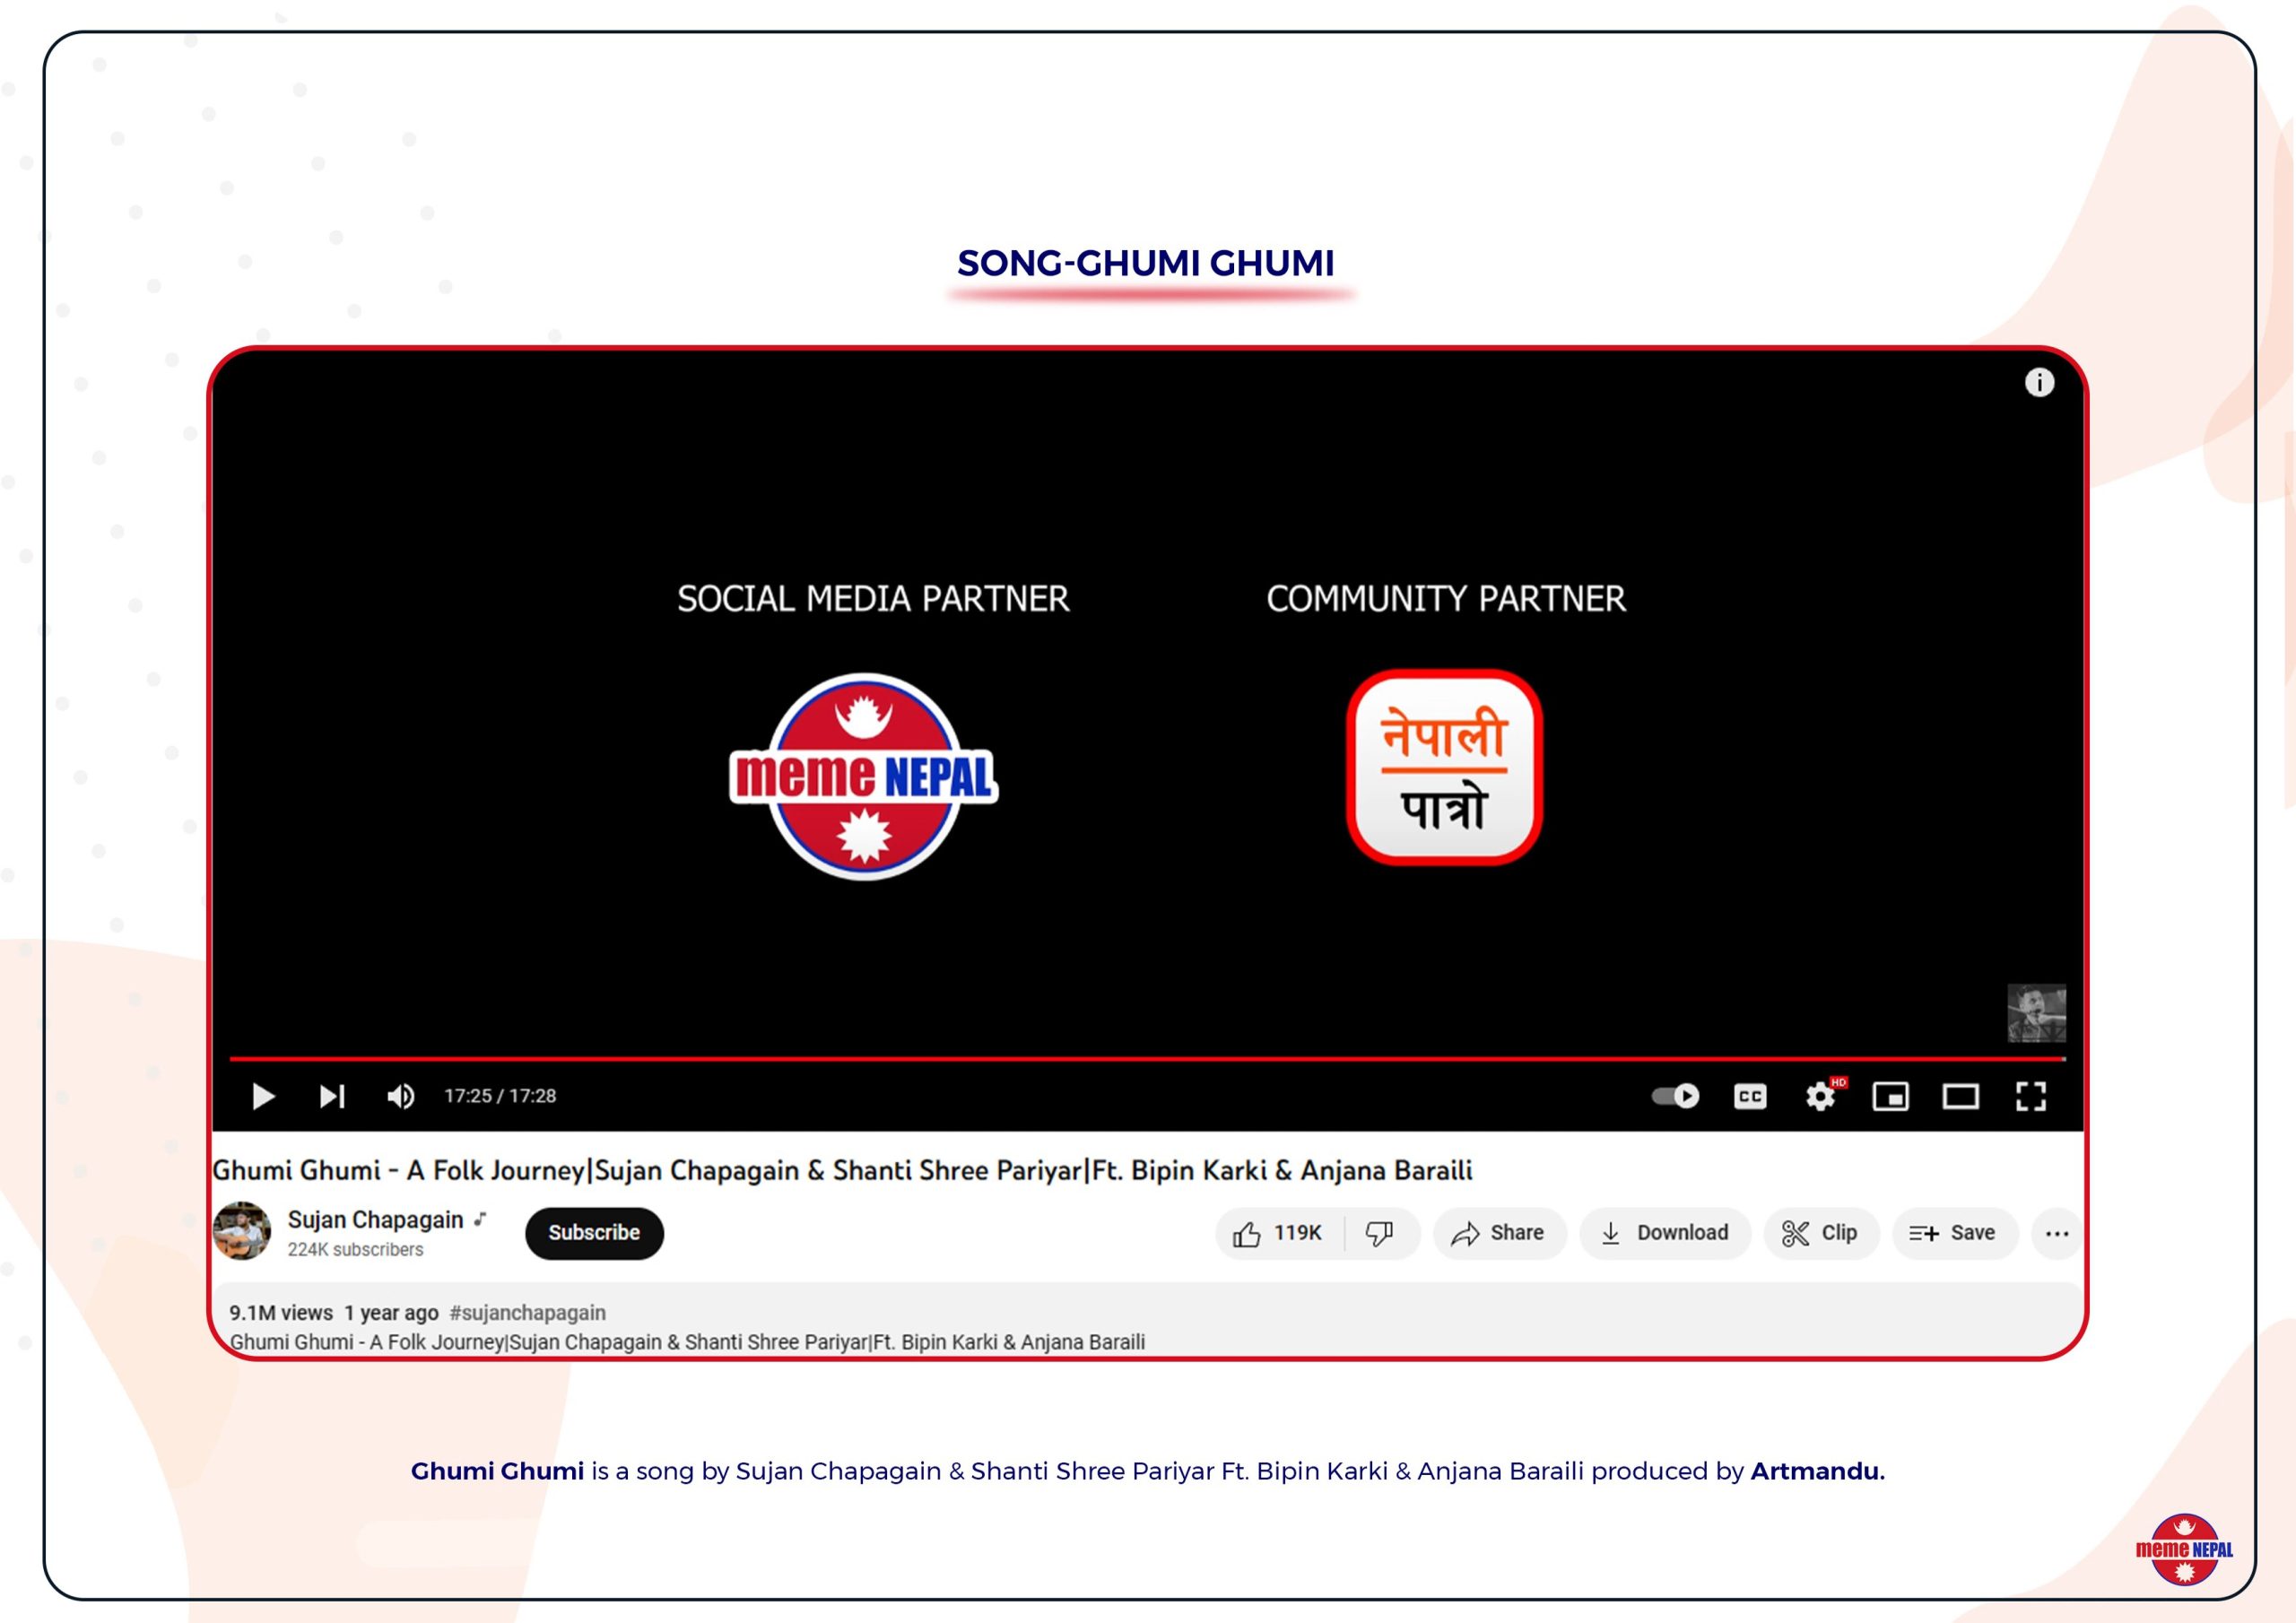Open the three-dot more actions menu
The width and height of the screenshot is (2296, 1623).
2057,1233
